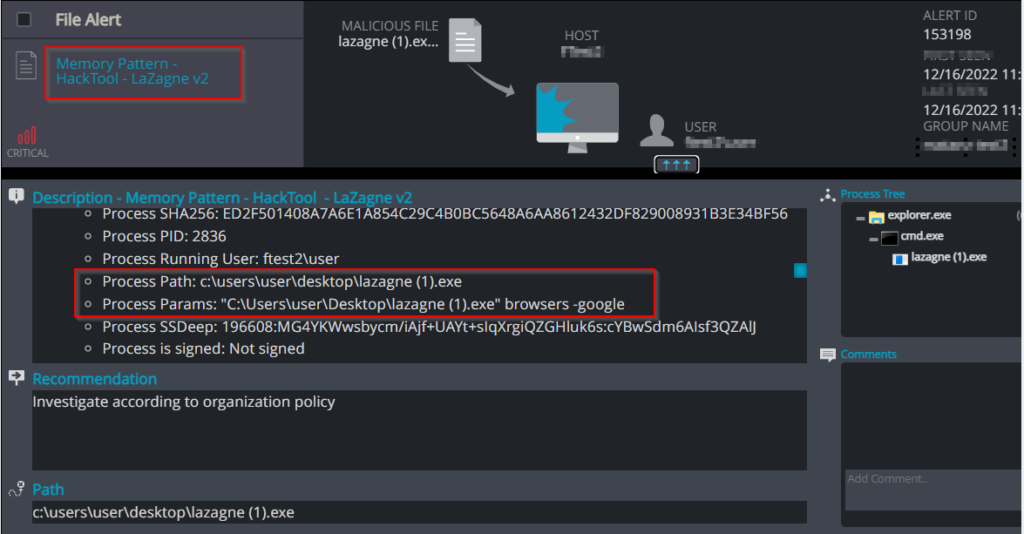Open the Path heading
This screenshot has height=534, width=1024.
[48, 490]
